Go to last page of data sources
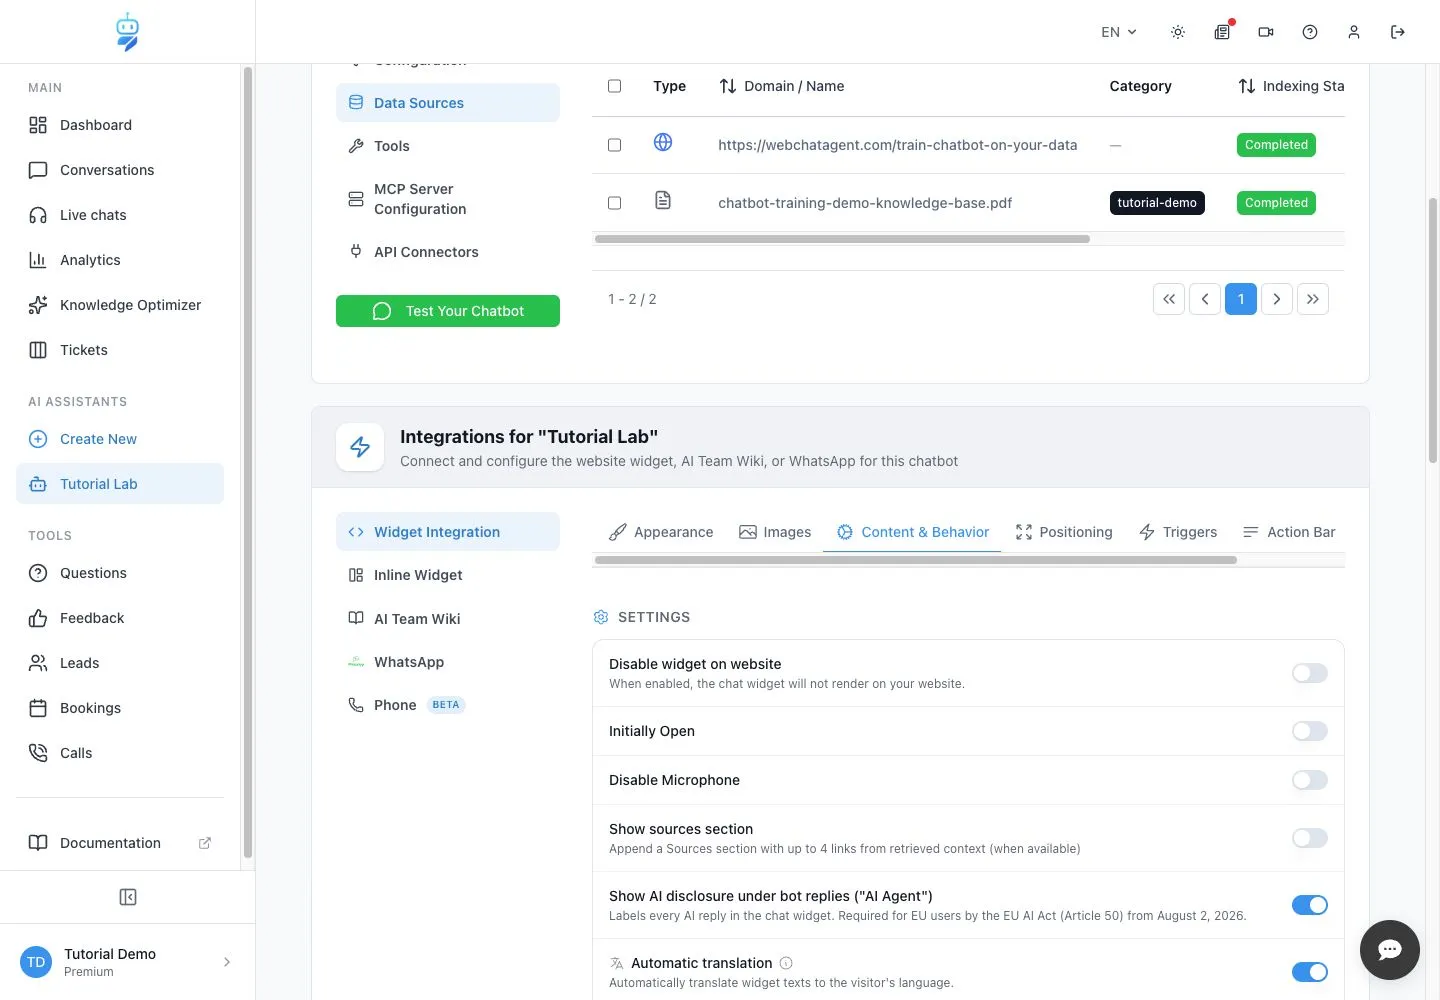The height and width of the screenshot is (1000, 1440). click(1313, 299)
